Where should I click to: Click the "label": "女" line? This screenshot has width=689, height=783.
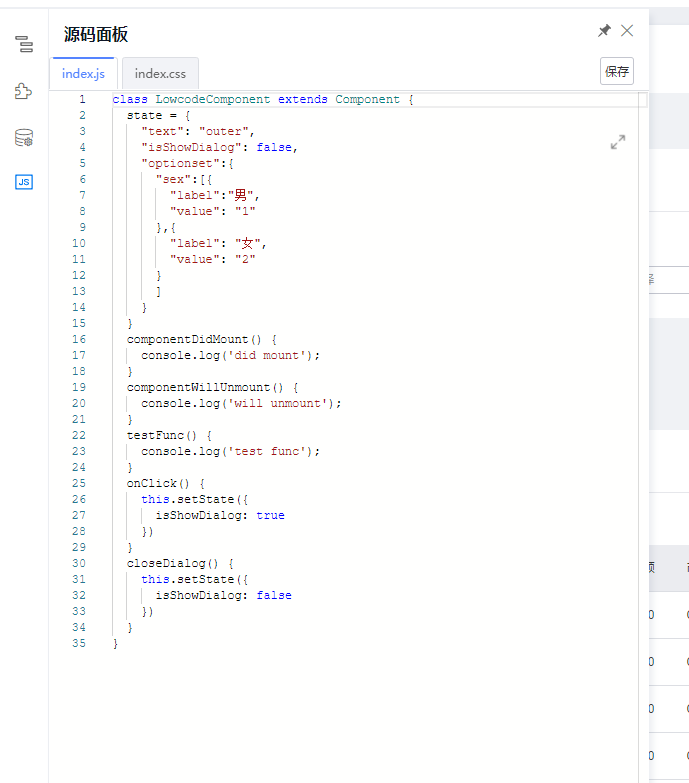(x=218, y=243)
